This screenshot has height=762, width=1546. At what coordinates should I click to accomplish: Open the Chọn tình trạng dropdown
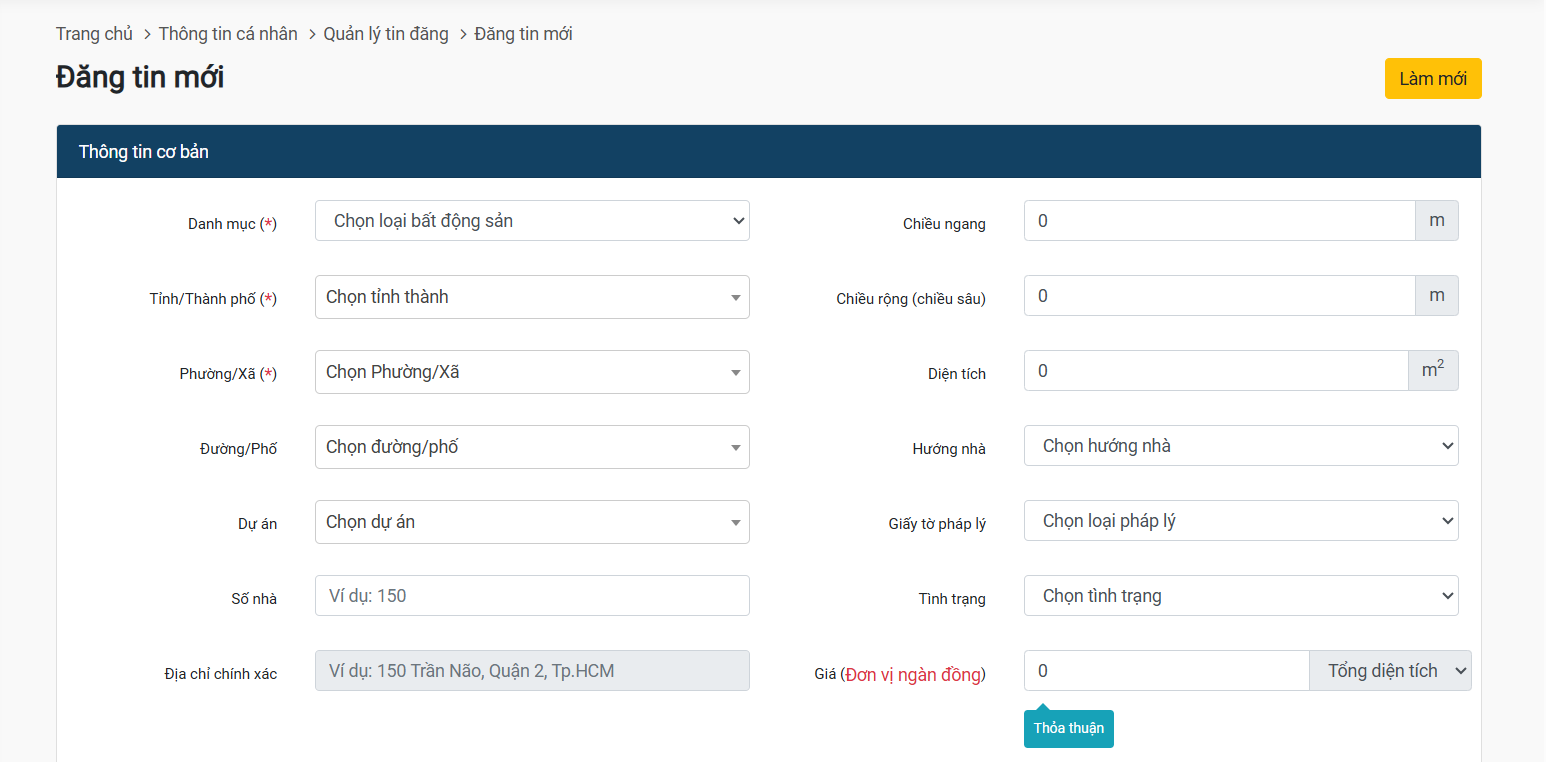coord(1240,596)
